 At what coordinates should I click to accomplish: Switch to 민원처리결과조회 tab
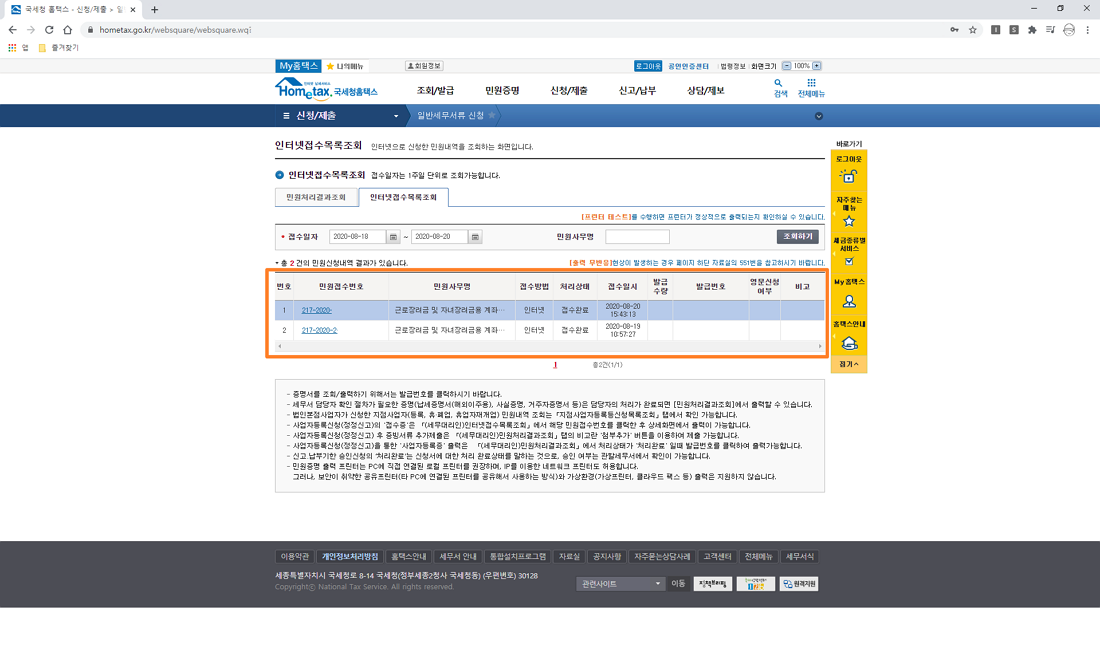pos(316,197)
